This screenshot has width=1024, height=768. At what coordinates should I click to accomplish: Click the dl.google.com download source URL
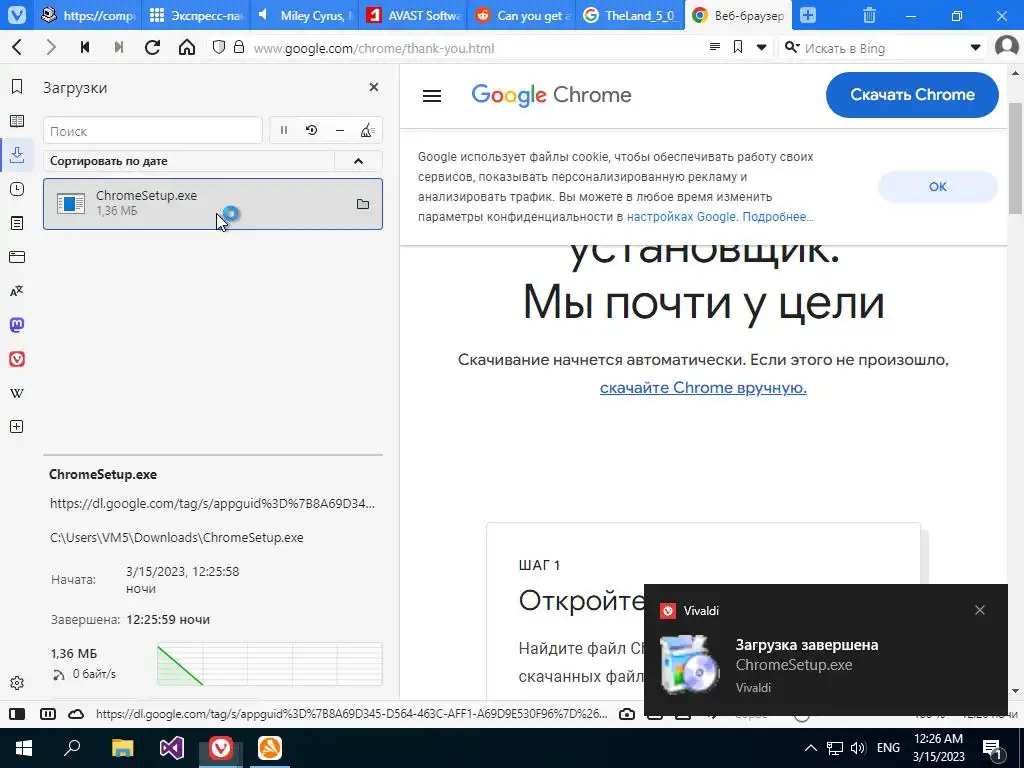[212, 504]
